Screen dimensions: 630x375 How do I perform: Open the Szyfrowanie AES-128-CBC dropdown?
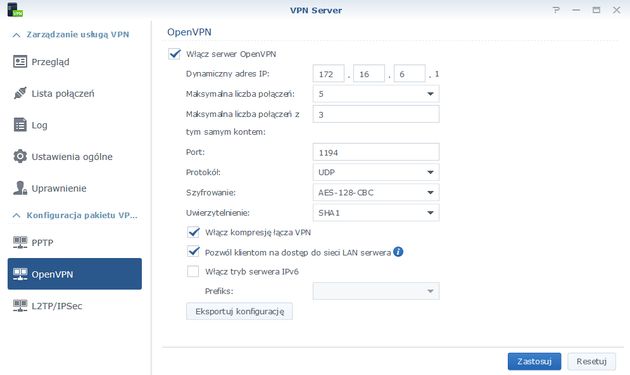click(x=376, y=193)
